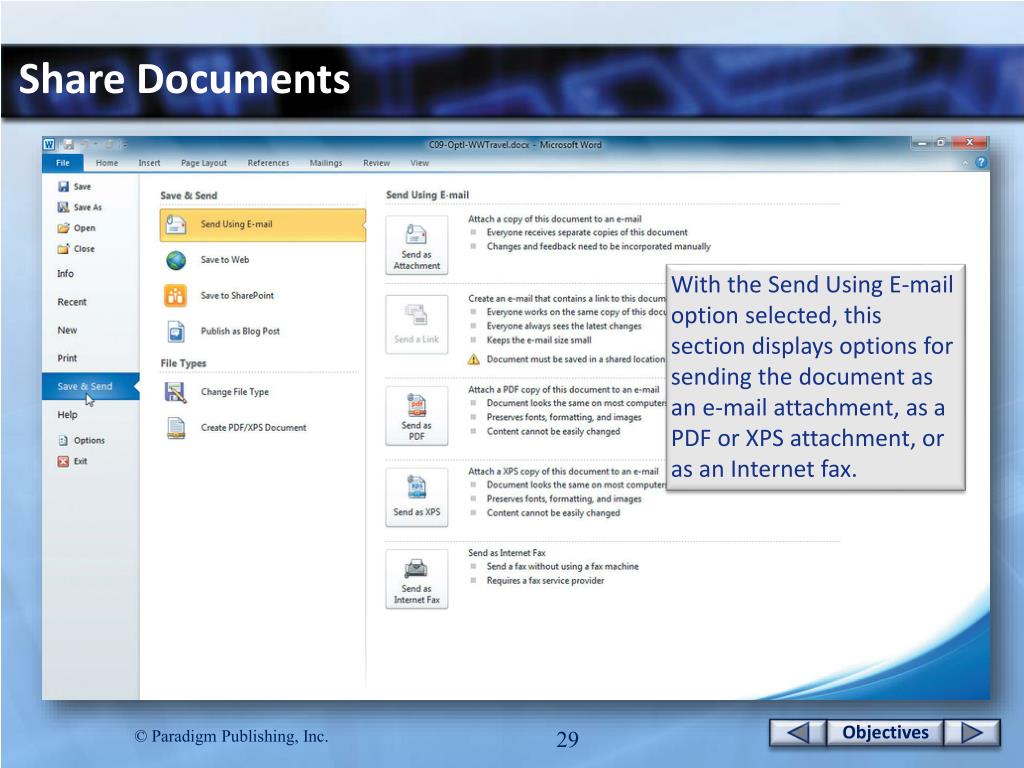The height and width of the screenshot is (768, 1024).
Task: Switch to the Insert ribbon tab
Action: (x=149, y=163)
